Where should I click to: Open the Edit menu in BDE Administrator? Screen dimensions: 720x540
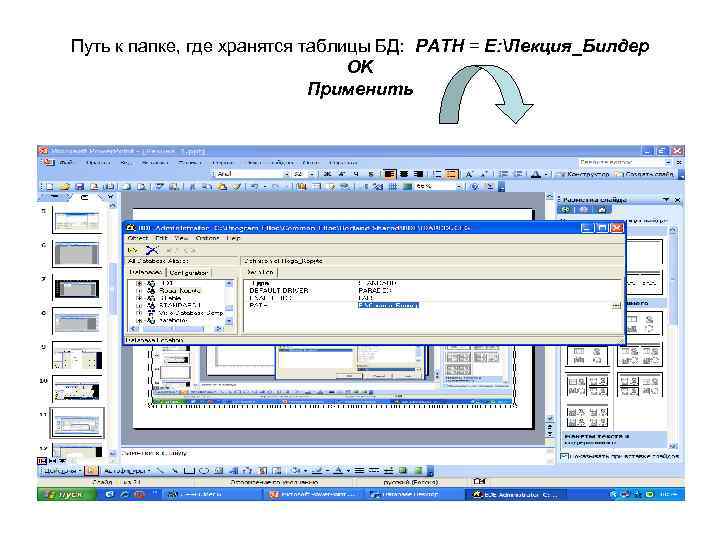point(161,238)
